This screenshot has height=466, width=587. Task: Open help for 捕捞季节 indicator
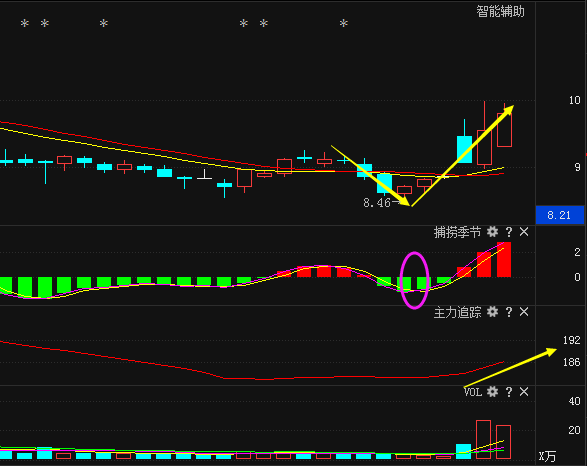click(509, 232)
